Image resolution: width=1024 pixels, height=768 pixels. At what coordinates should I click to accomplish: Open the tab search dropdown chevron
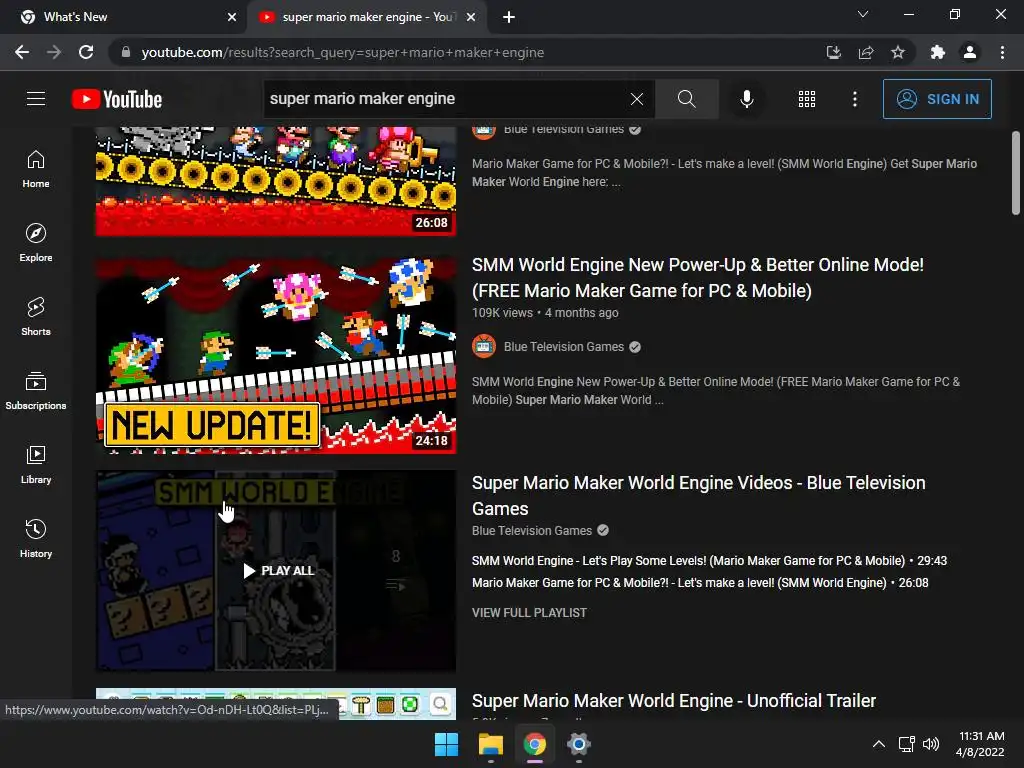(x=863, y=14)
